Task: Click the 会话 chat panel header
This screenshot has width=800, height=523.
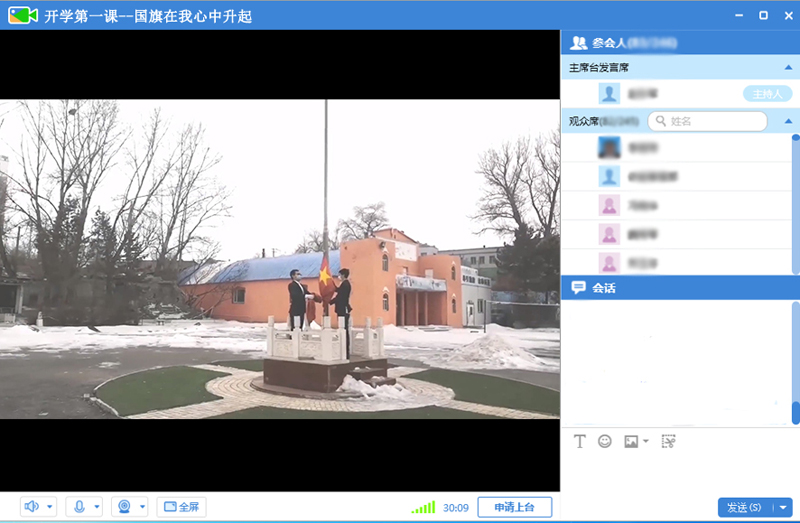Action: pos(603,288)
